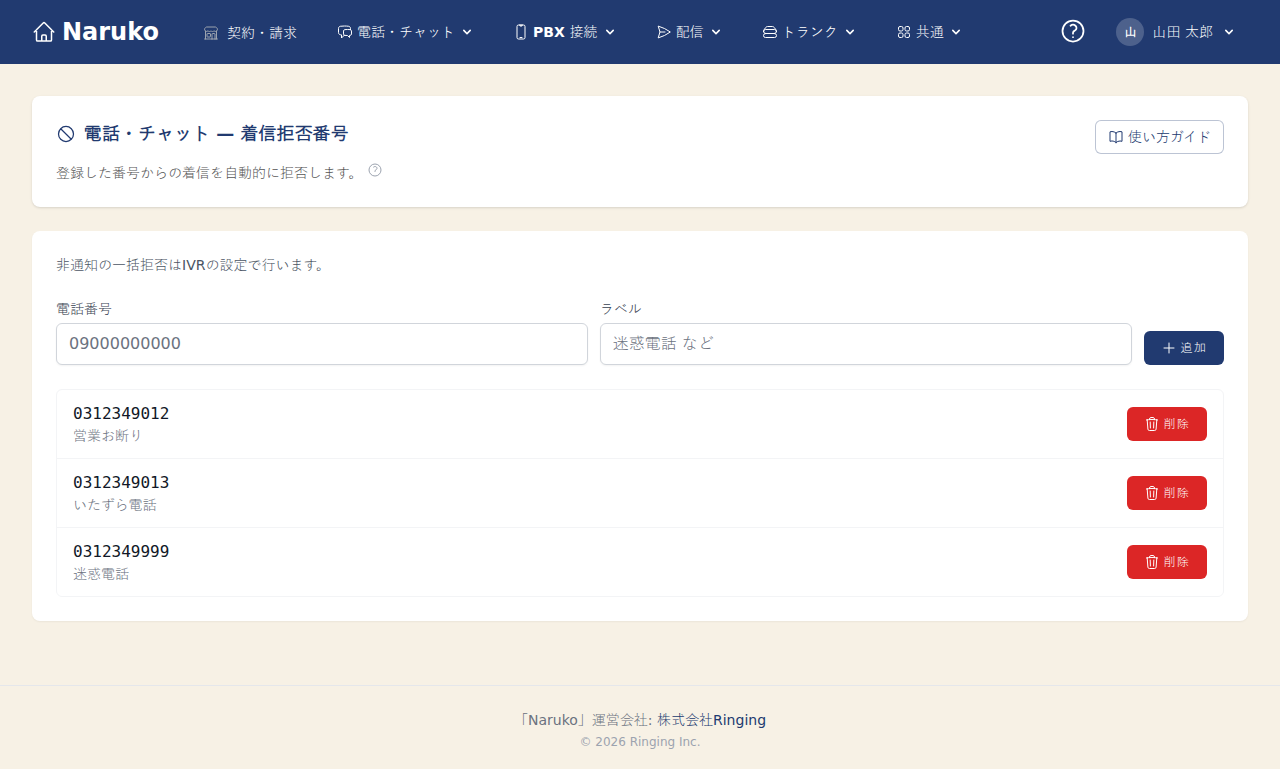Screen dimensions: 1280x769
Task: Click the trash icon for 0312349013
Action: (1152, 493)
